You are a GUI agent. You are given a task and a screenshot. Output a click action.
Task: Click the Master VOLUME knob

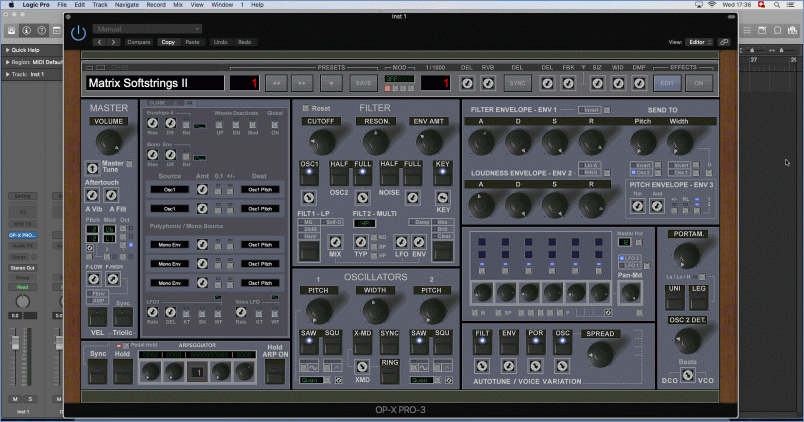pos(109,142)
